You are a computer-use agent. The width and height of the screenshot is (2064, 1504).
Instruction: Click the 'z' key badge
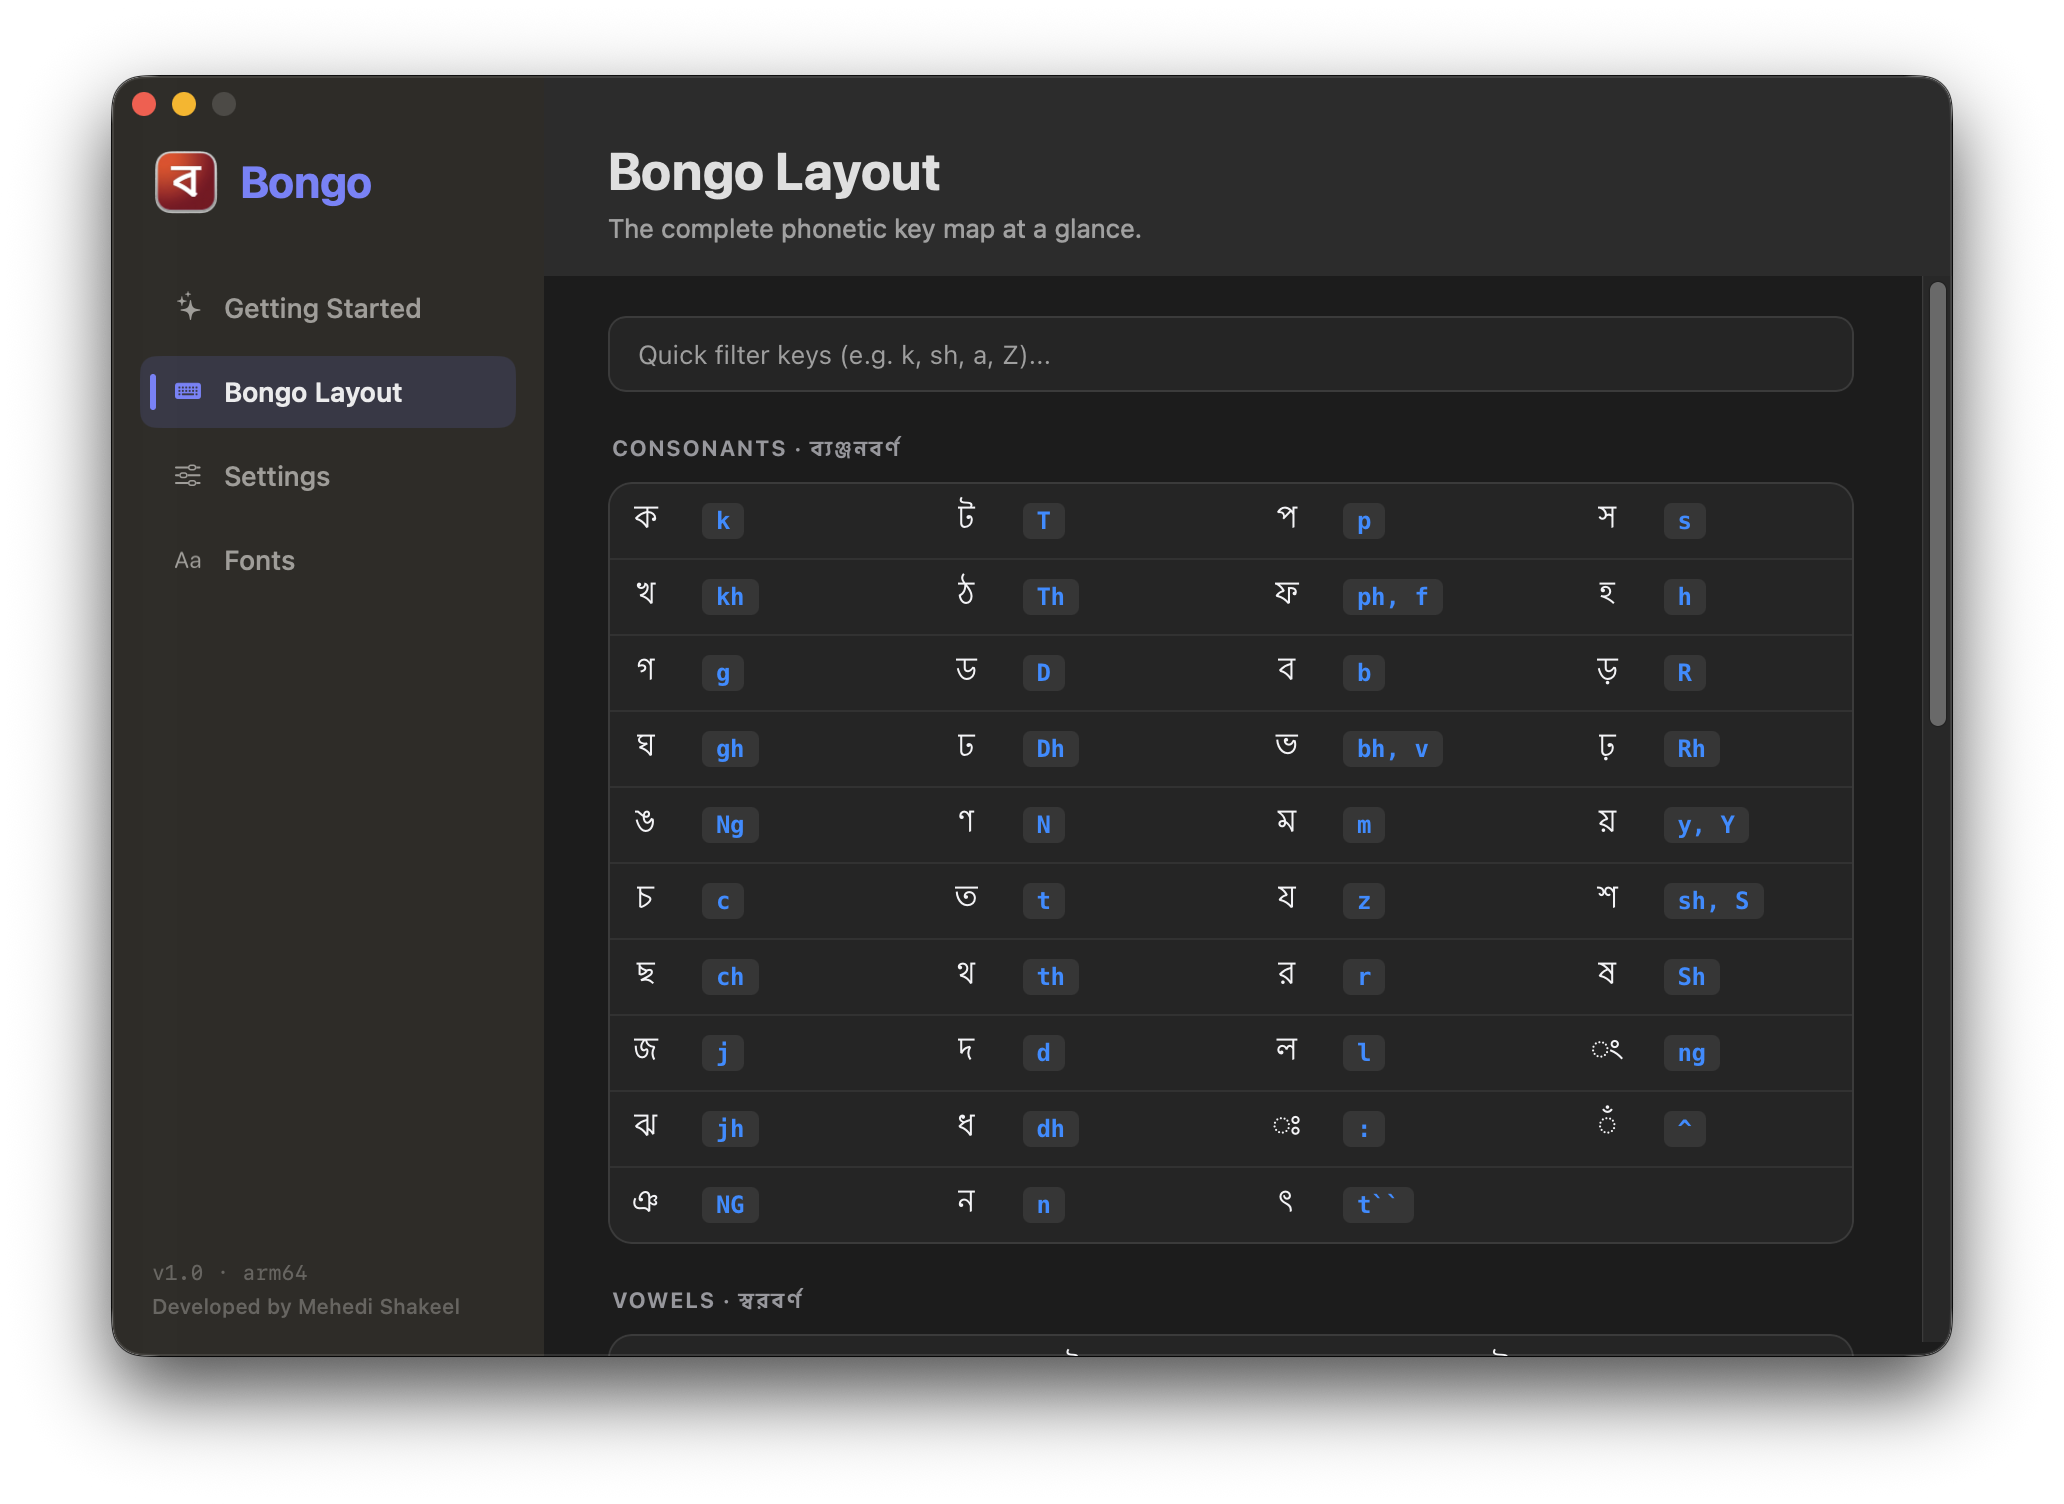(1364, 901)
